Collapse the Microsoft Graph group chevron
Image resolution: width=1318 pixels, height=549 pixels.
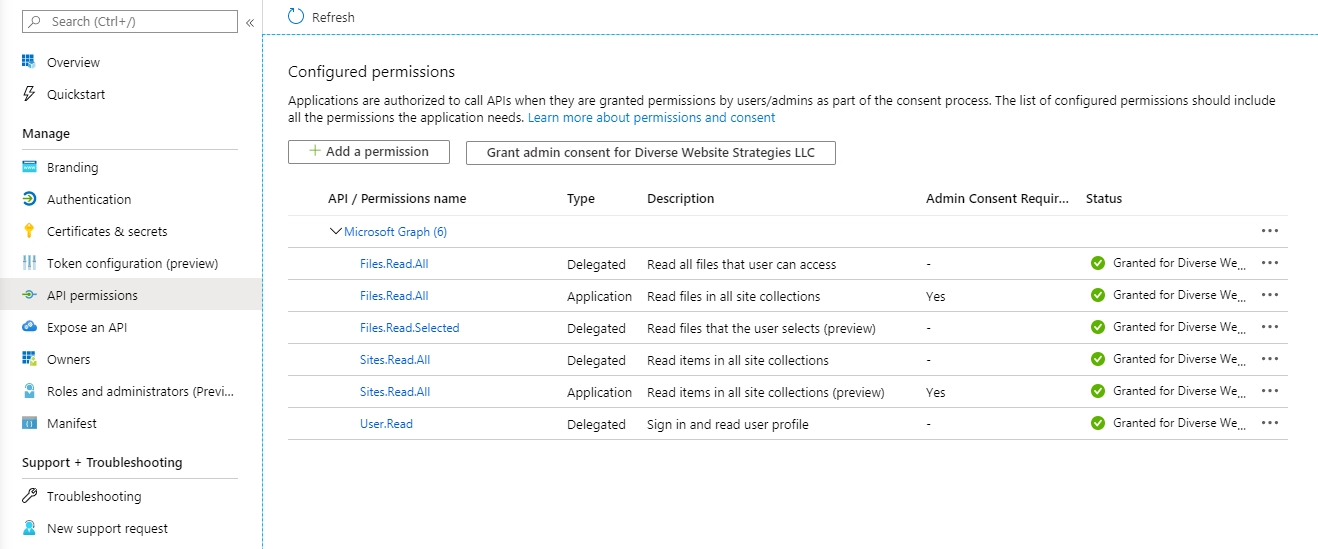pyautogui.click(x=335, y=231)
